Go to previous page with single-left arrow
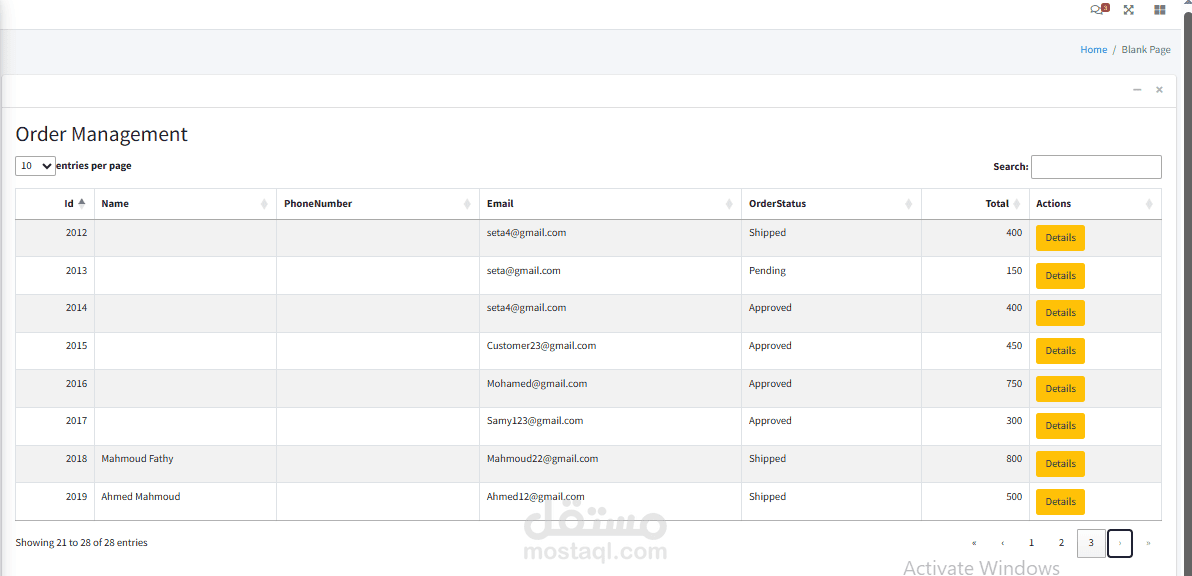This screenshot has height=576, width=1192. click(x=1003, y=543)
